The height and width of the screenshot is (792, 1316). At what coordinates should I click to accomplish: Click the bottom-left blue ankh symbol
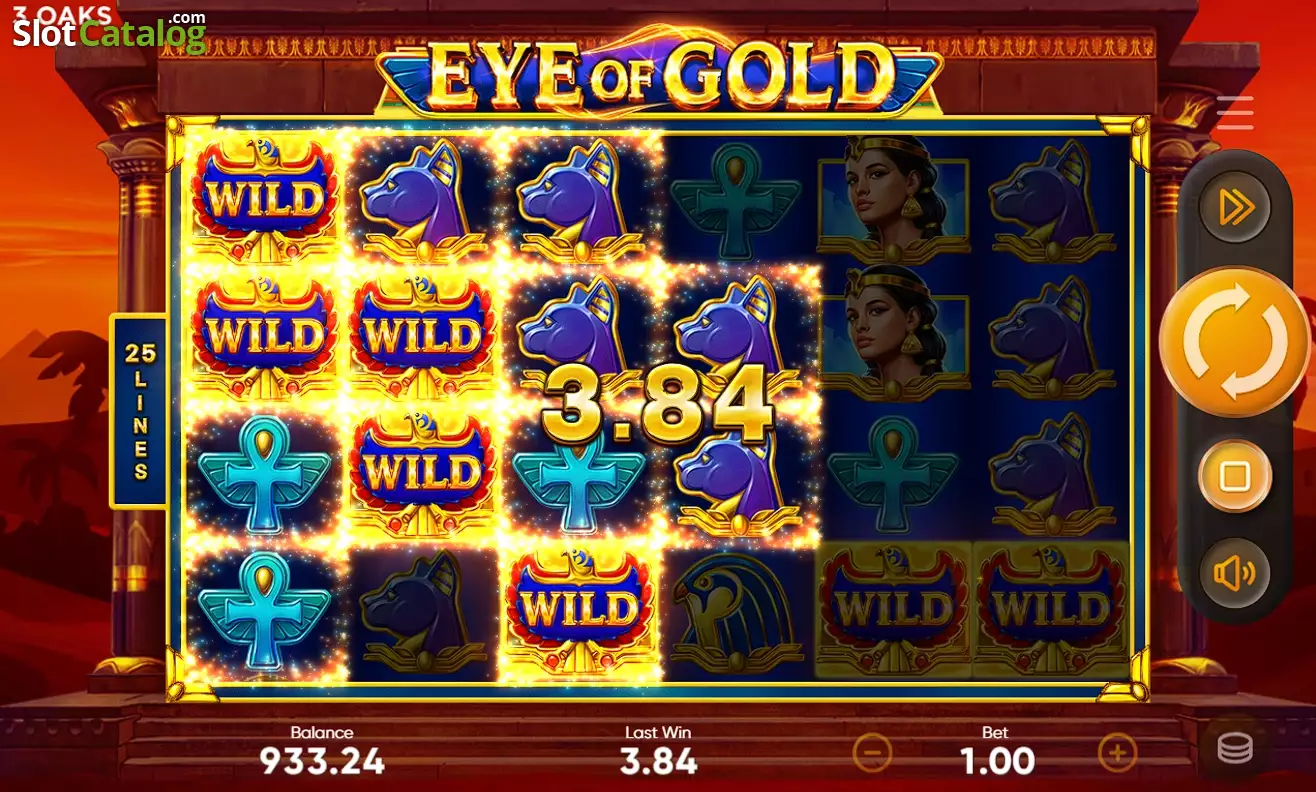click(x=265, y=612)
